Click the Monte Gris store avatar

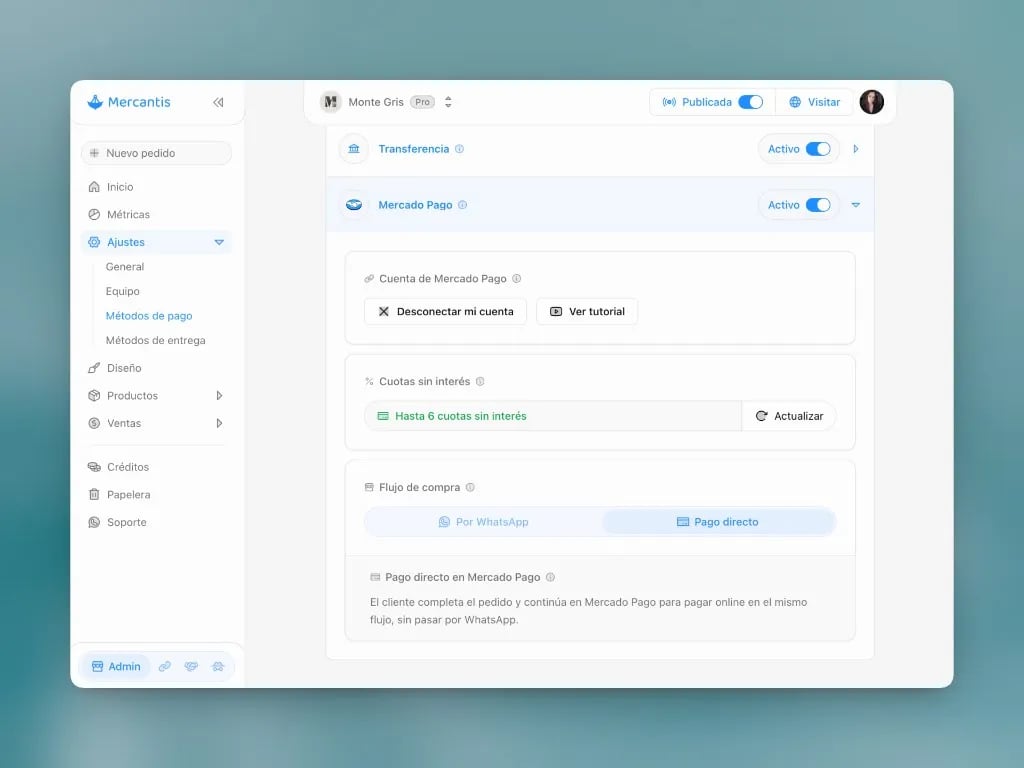[x=330, y=102]
